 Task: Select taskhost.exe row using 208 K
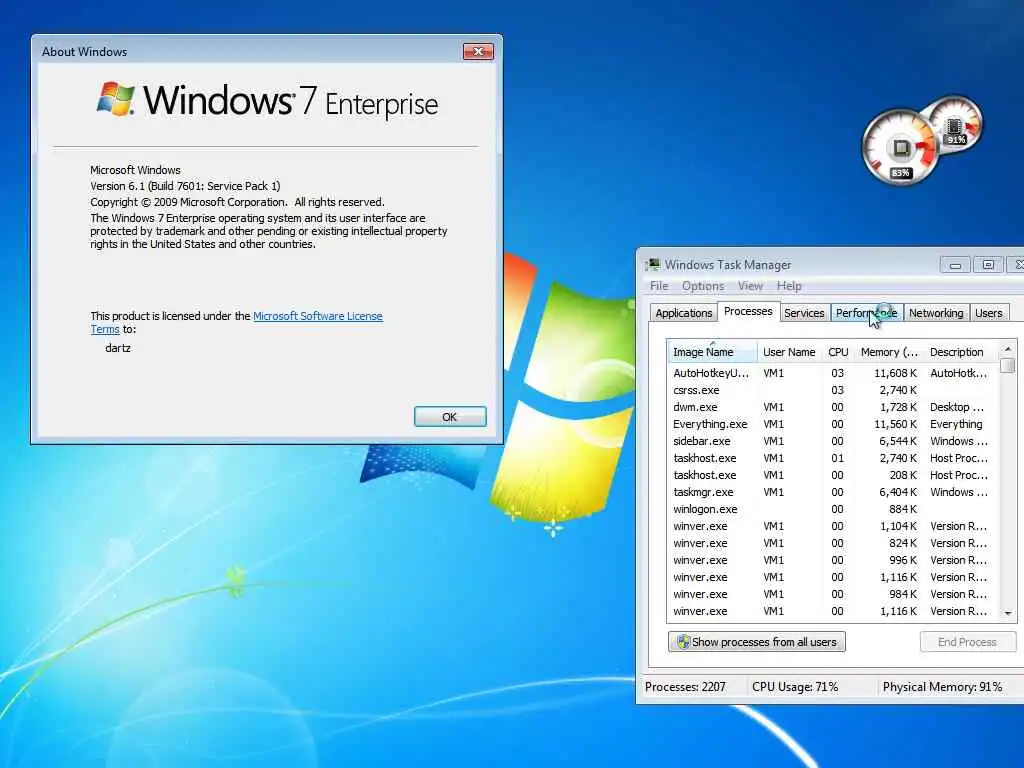pyautogui.click(x=833, y=475)
